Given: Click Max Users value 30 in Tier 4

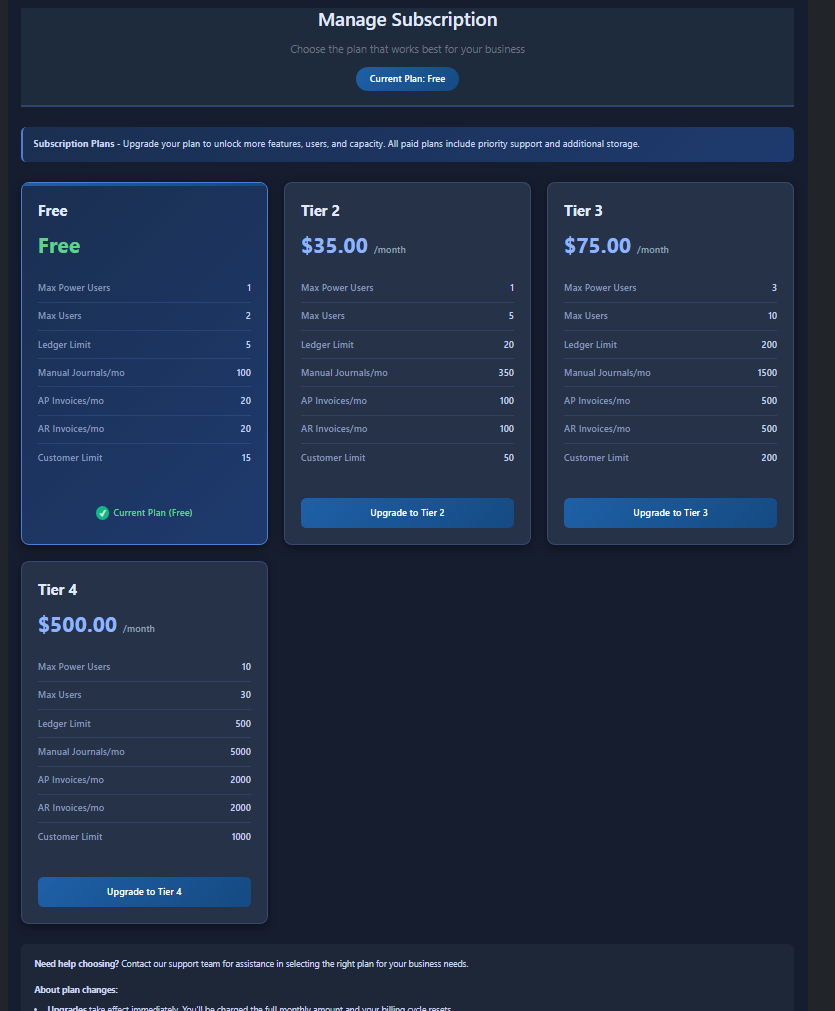Looking at the screenshot, I should (246, 695).
